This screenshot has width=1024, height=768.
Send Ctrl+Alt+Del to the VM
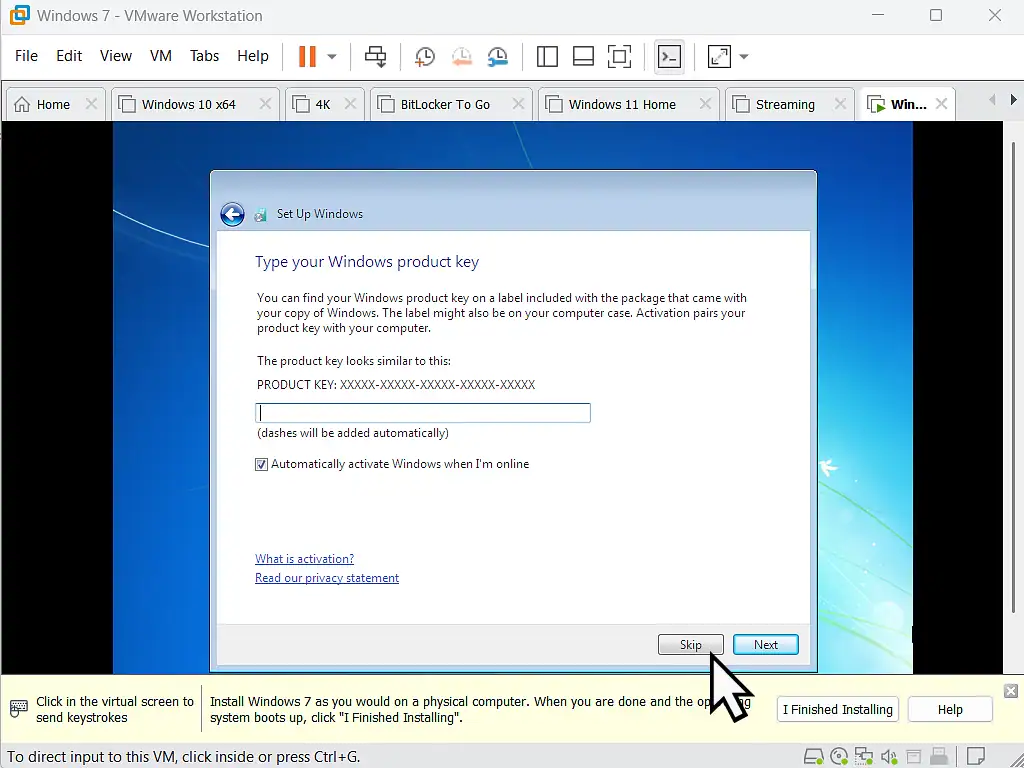click(x=376, y=56)
